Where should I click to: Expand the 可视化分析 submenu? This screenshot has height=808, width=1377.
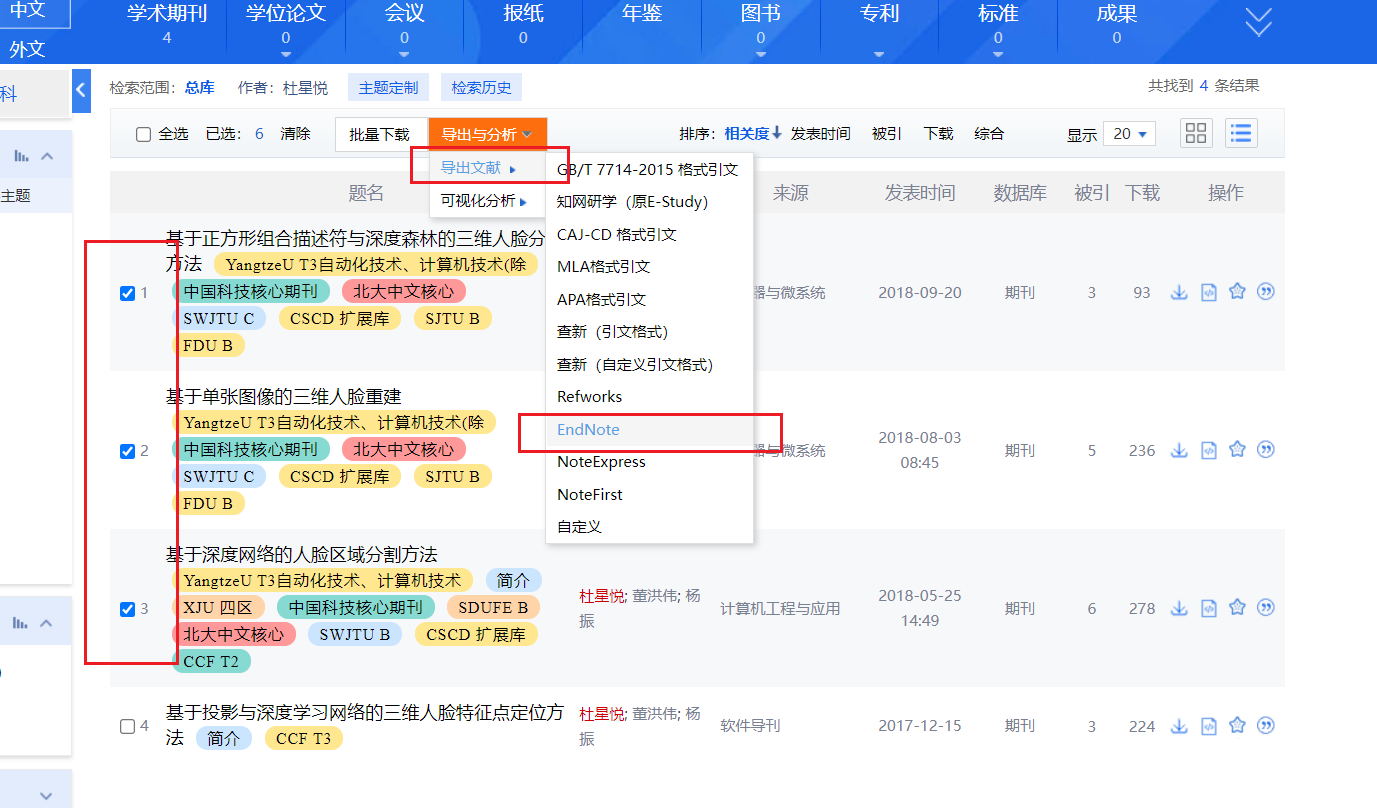pos(487,201)
